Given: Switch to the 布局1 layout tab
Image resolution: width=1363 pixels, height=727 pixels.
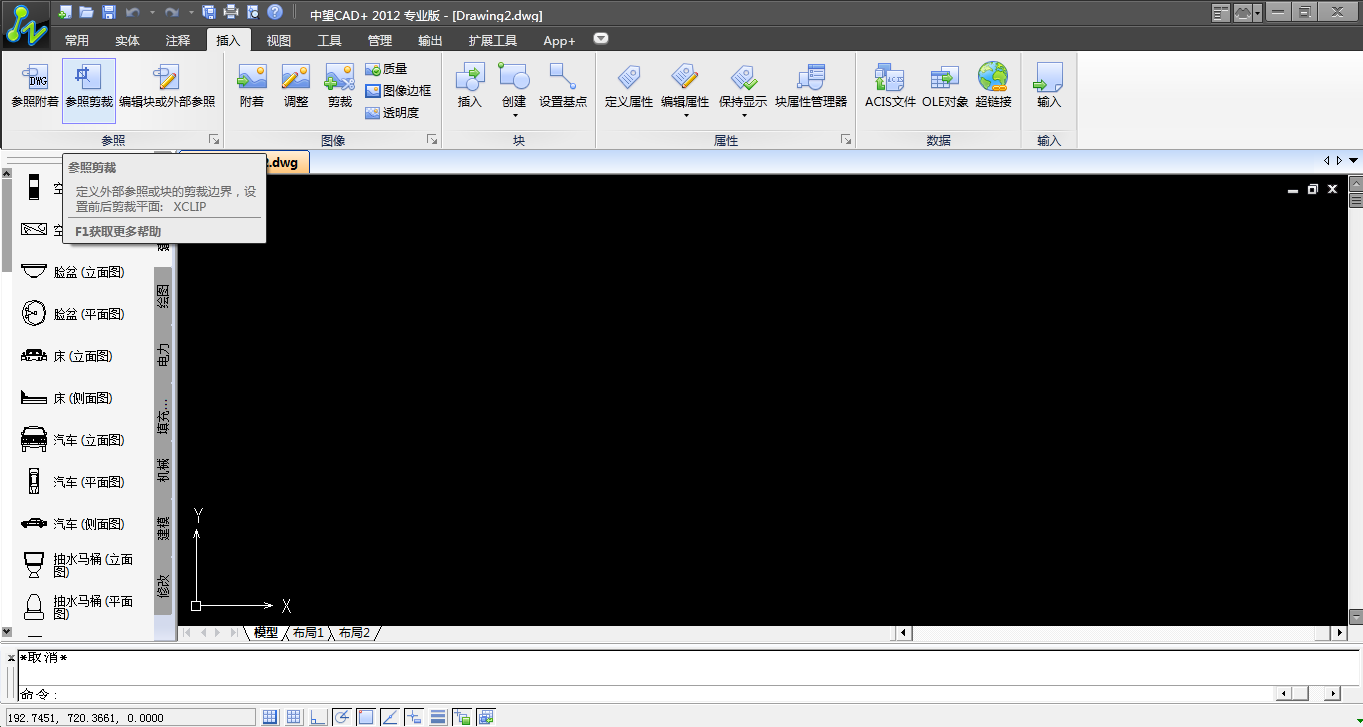Looking at the screenshot, I should (x=308, y=633).
